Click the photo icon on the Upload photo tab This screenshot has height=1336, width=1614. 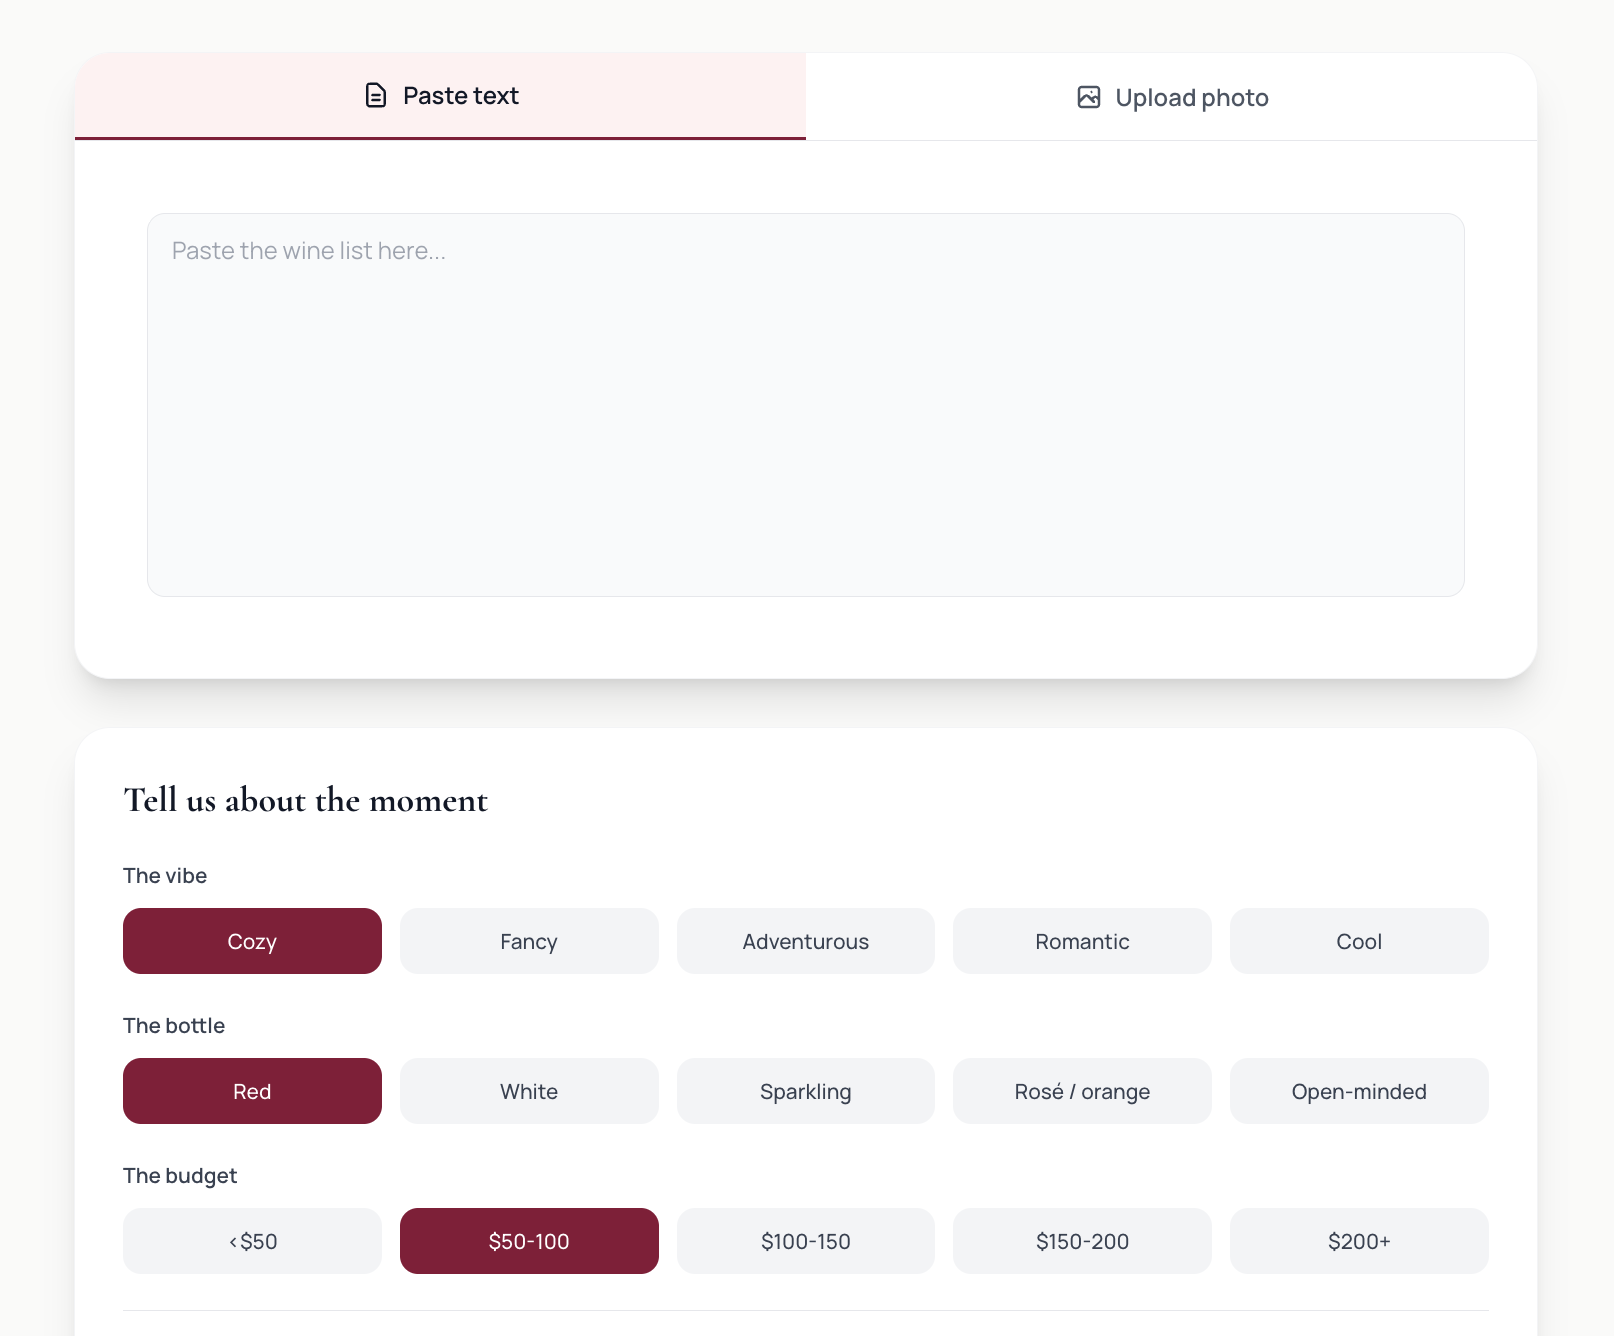click(1089, 97)
